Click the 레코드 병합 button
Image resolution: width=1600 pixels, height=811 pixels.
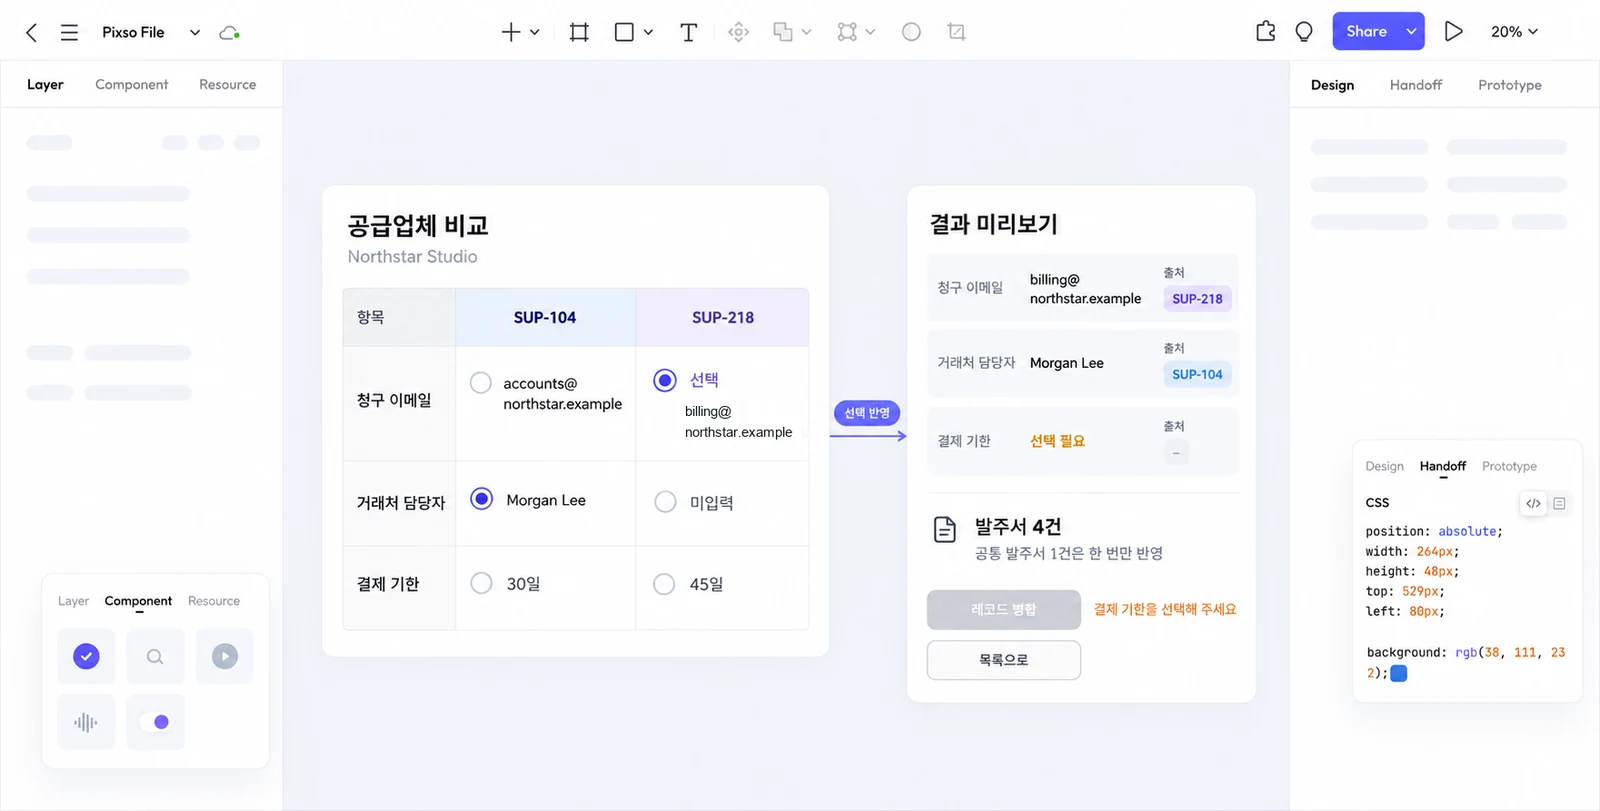click(1004, 609)
